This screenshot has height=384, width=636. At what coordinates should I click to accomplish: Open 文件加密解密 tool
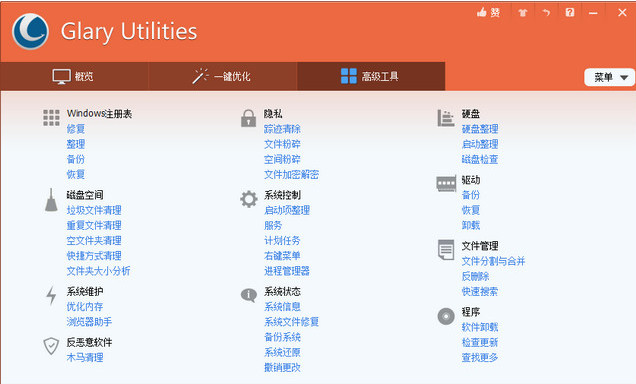coord(292,174)
